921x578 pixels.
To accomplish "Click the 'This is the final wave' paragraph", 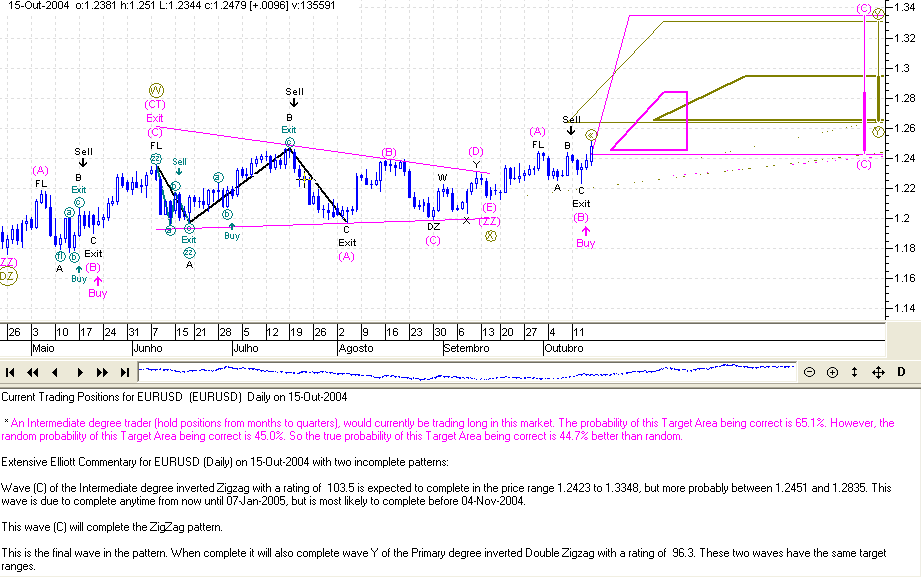I will tap(443, 559).
